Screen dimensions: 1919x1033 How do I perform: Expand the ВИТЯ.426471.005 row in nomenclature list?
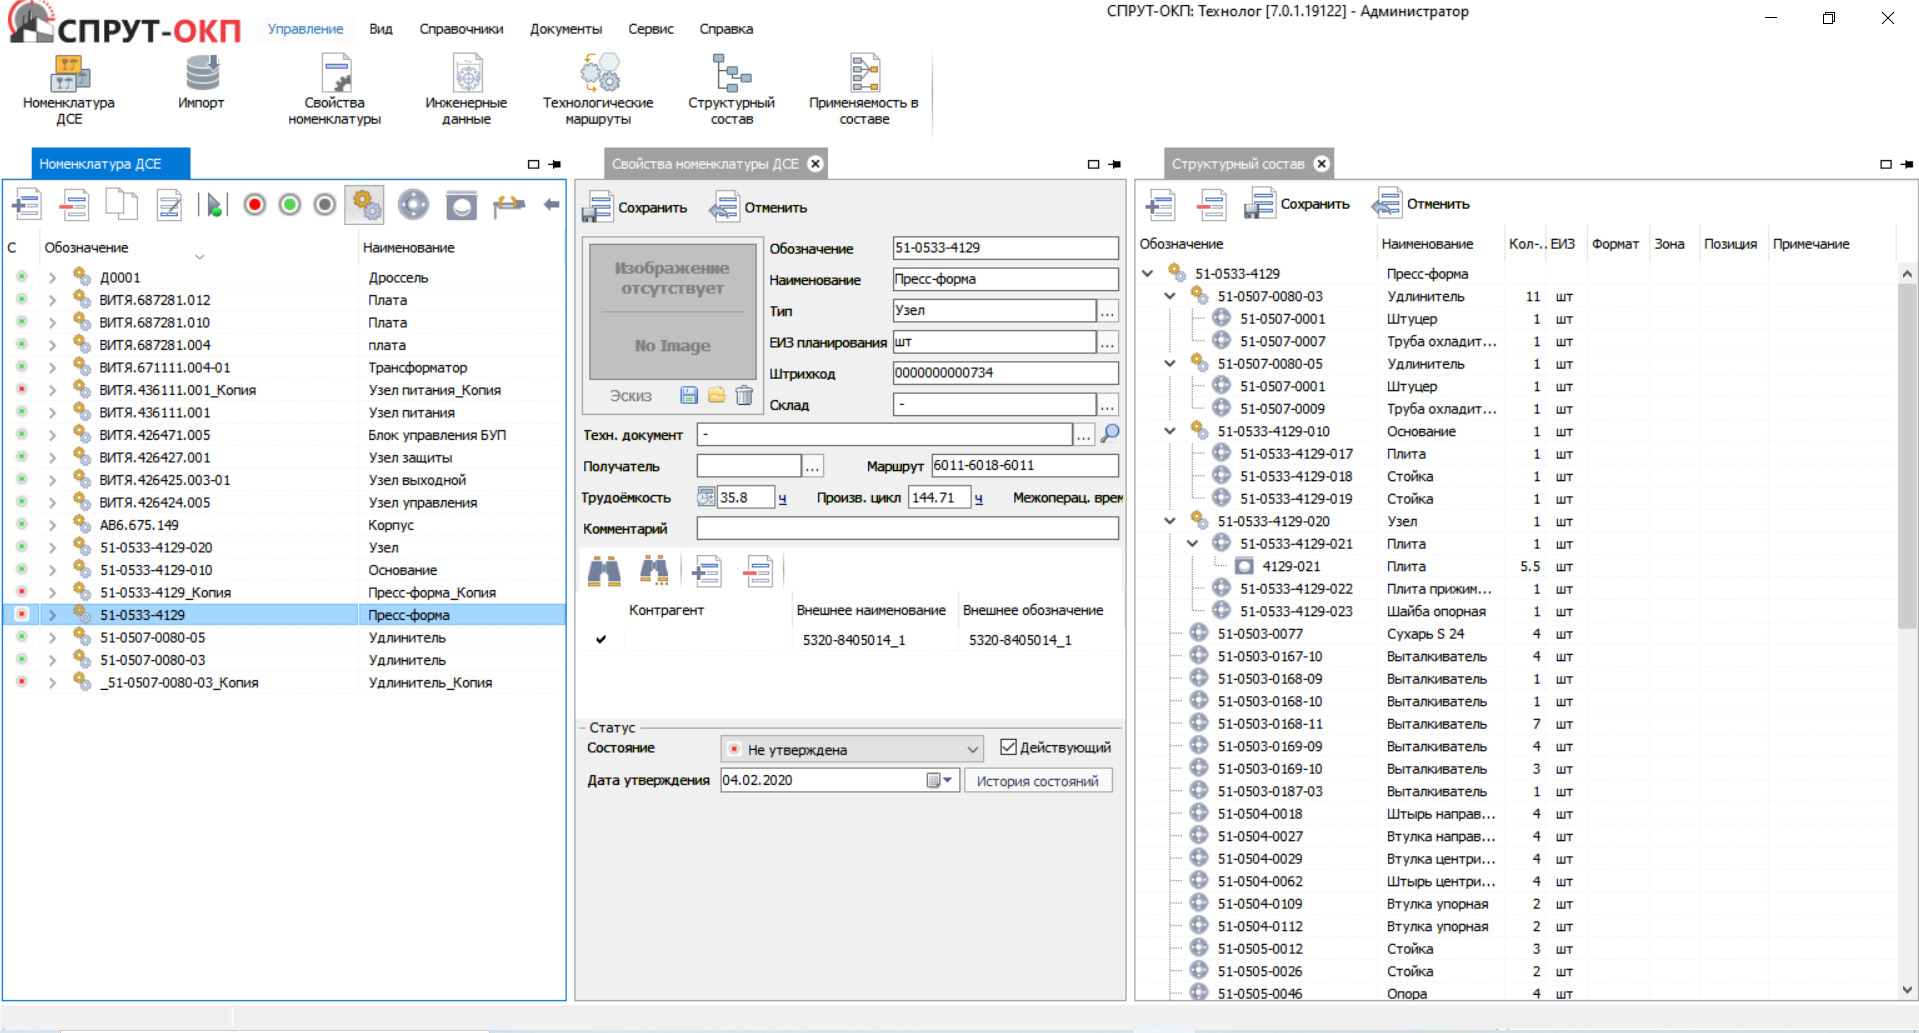click(x=52, y=435)
